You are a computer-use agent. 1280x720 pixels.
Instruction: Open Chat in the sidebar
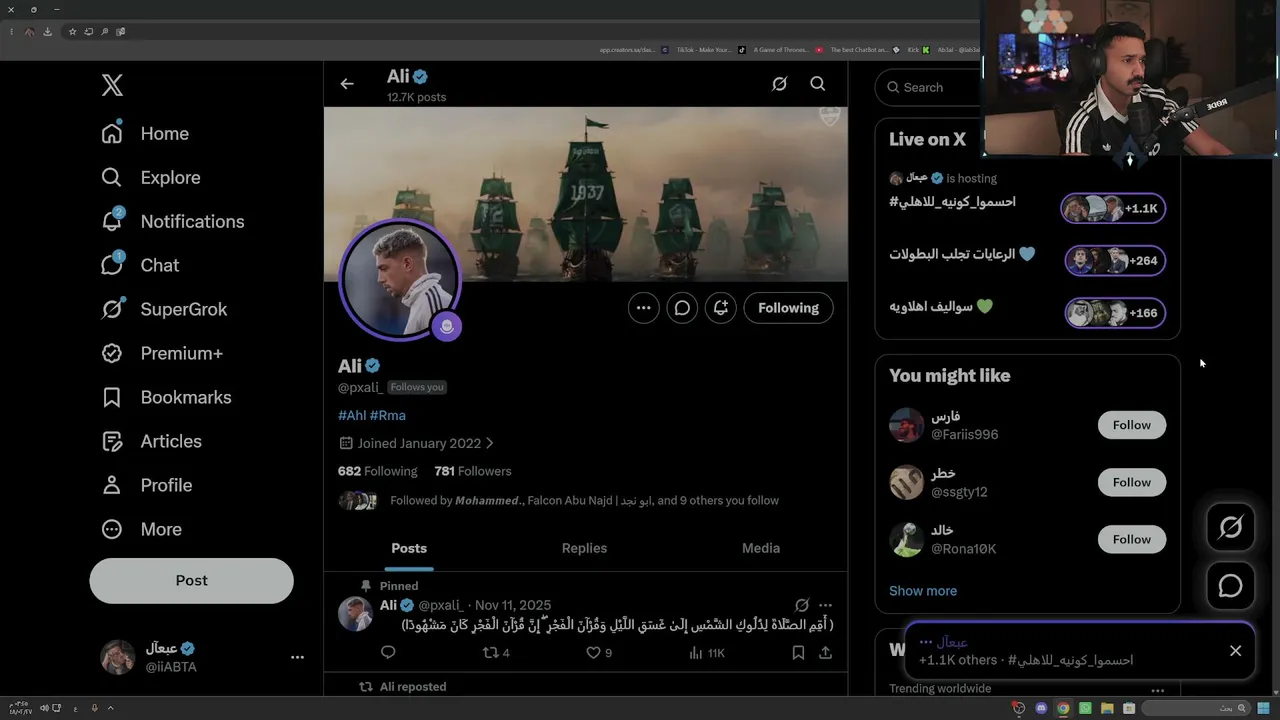(140, 265)
